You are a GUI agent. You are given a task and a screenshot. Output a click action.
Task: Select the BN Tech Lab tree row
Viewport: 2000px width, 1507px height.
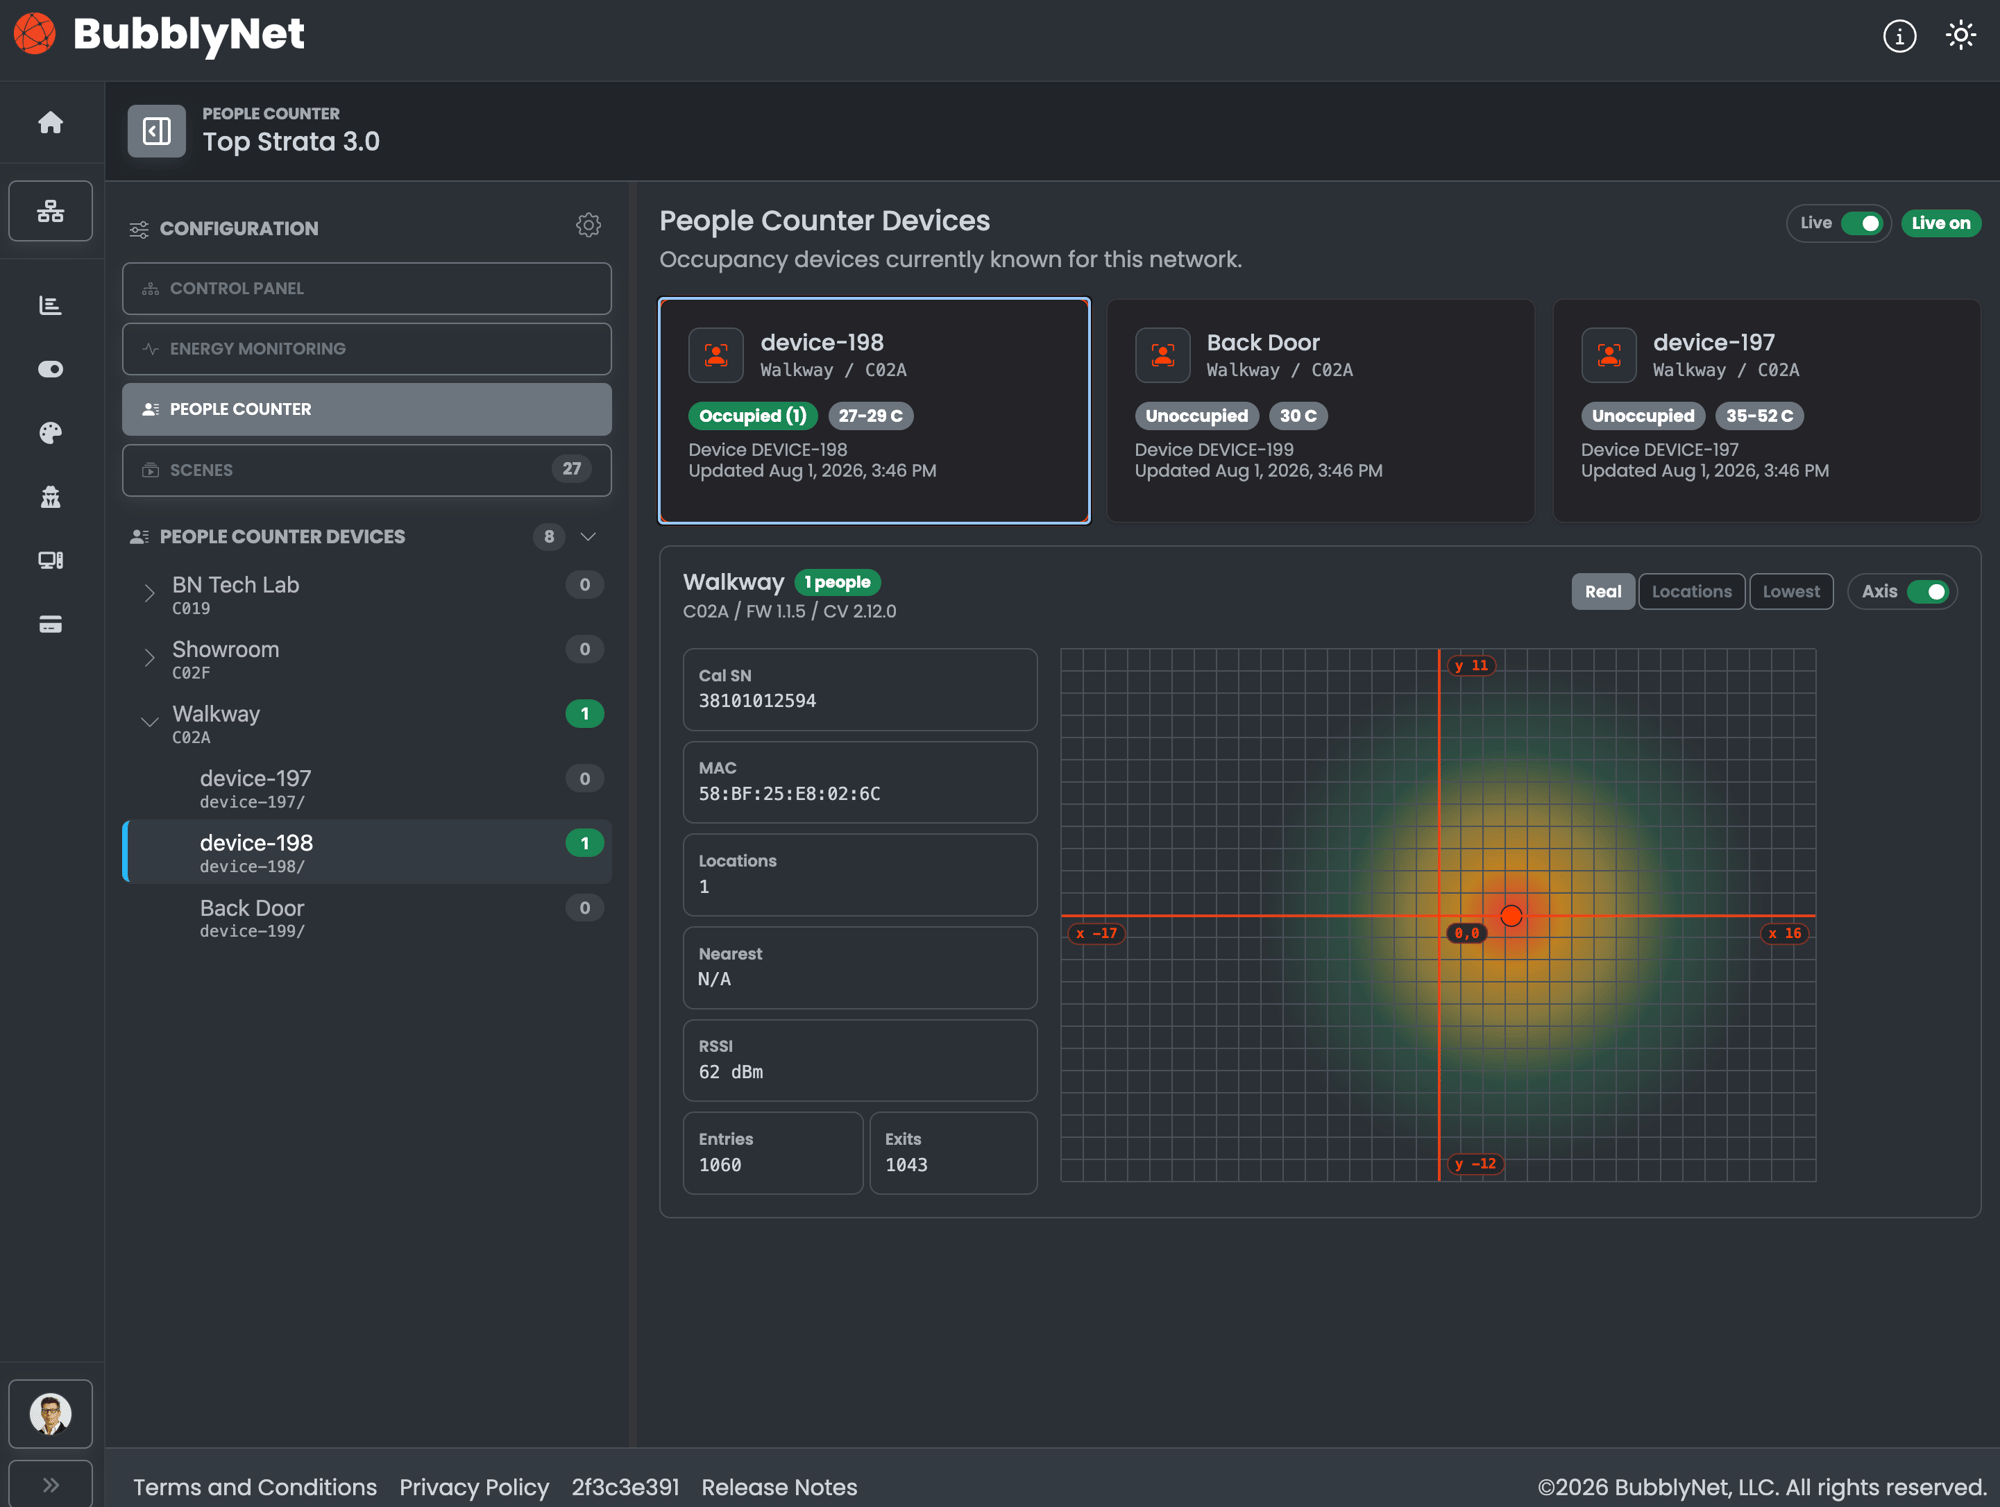coord(367,594)
